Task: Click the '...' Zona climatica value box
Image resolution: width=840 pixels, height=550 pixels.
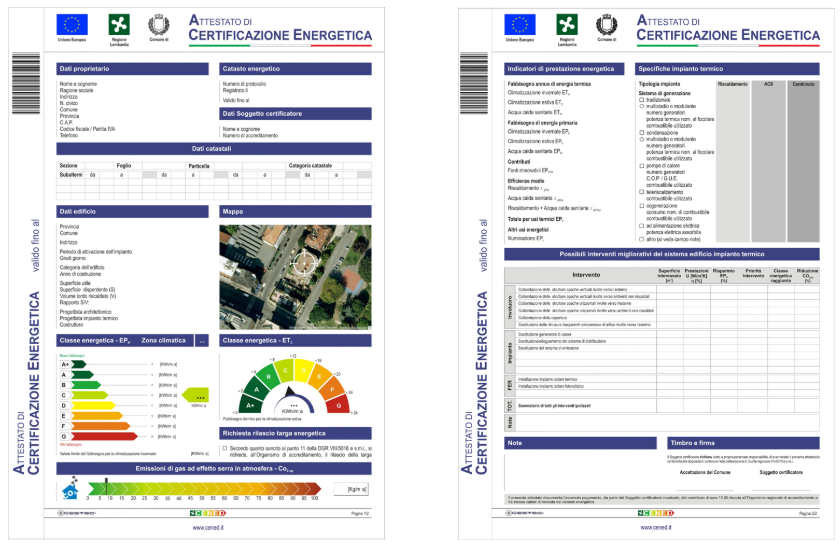Action: (x=202, y=341)
